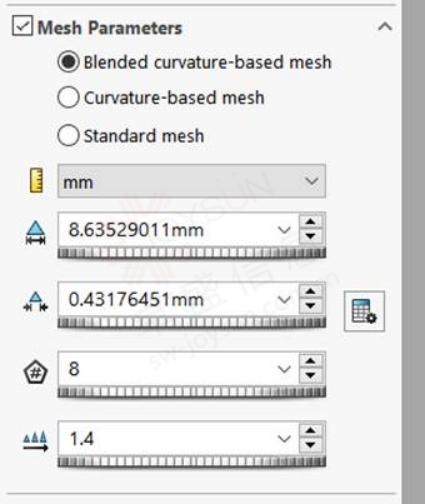Open dropdown for the value 8 field
This screenshot has height=504, width=425.
click(x=284, y=369)
